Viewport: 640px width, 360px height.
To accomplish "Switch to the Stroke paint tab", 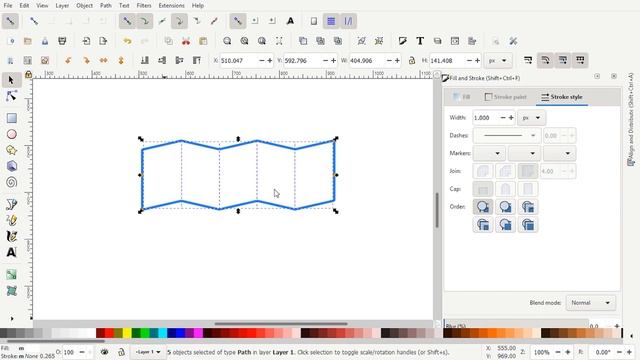I will 506,97.
